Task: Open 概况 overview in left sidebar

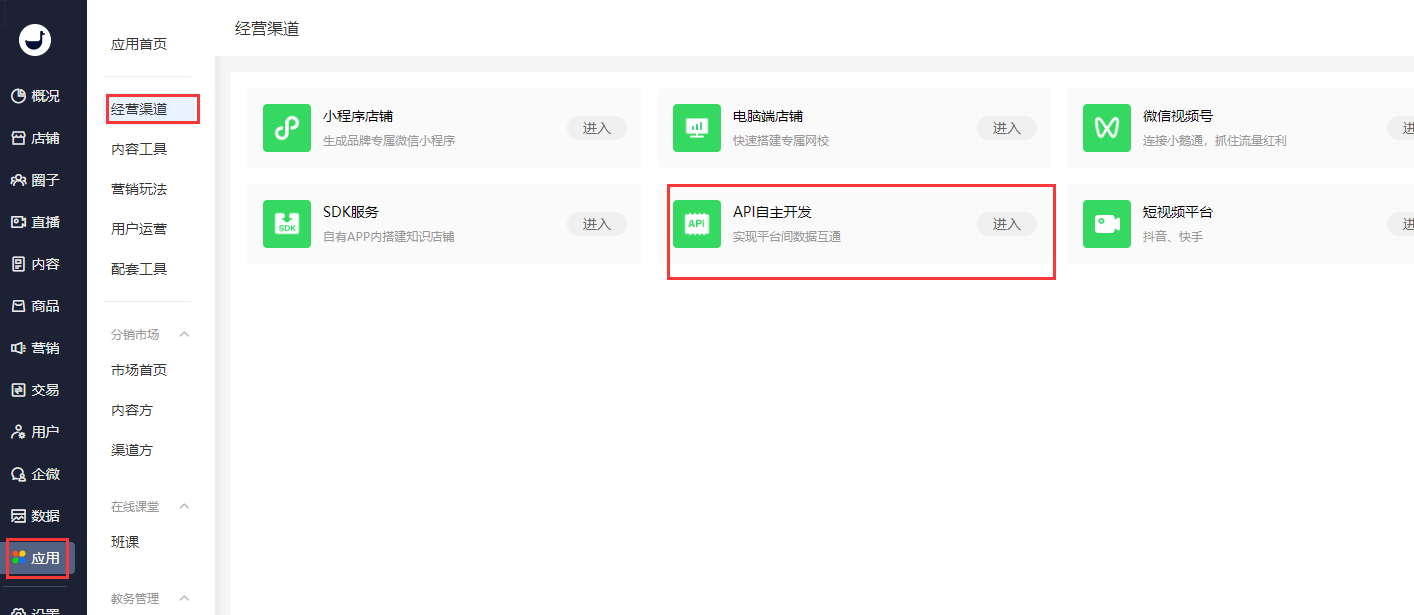Action: point(36,96)
